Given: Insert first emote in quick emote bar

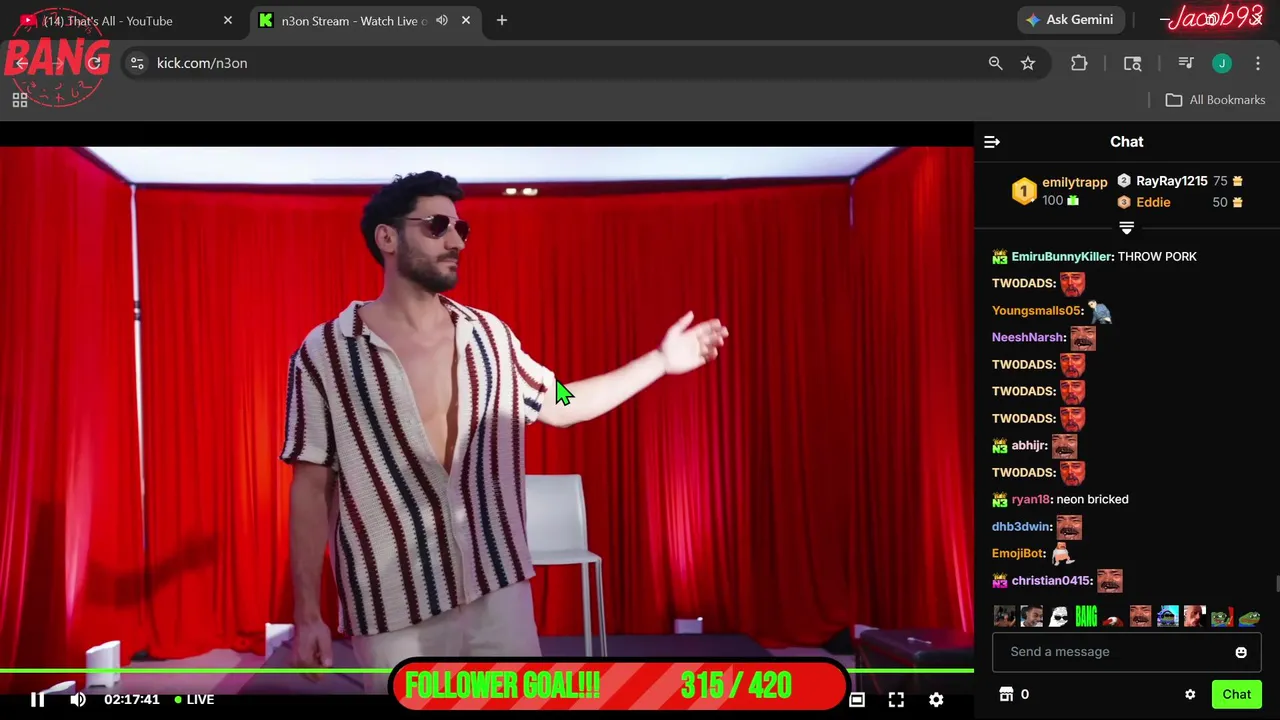Looking at the screenshot, I should click(x=1005, y=617).
